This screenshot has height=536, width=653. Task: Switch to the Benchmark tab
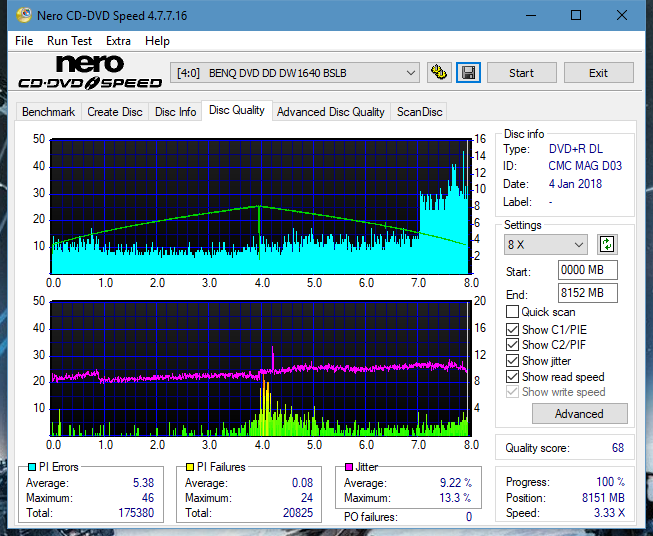click(x=48, y=112)
